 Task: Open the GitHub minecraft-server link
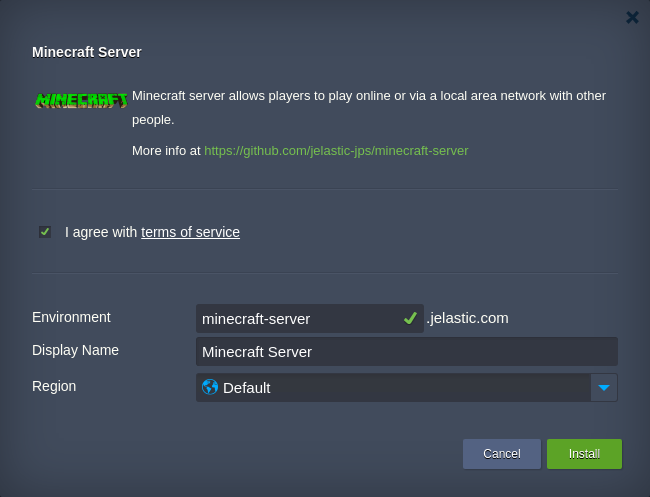[336, 151]
